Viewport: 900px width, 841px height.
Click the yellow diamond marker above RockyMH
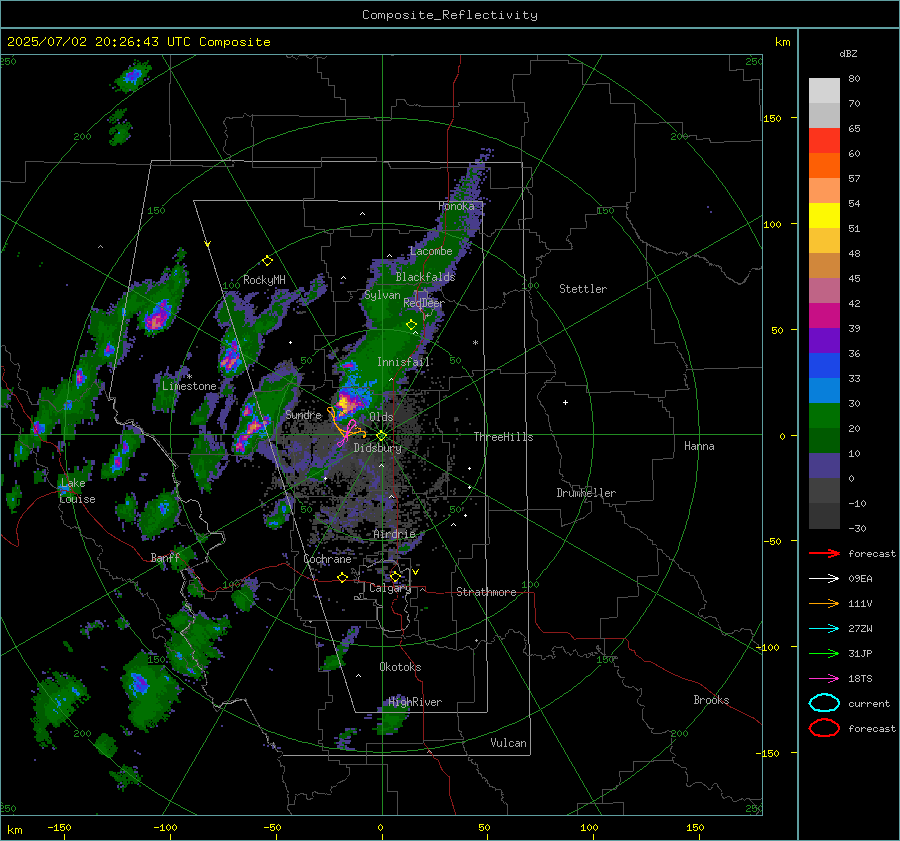(267, 261)
